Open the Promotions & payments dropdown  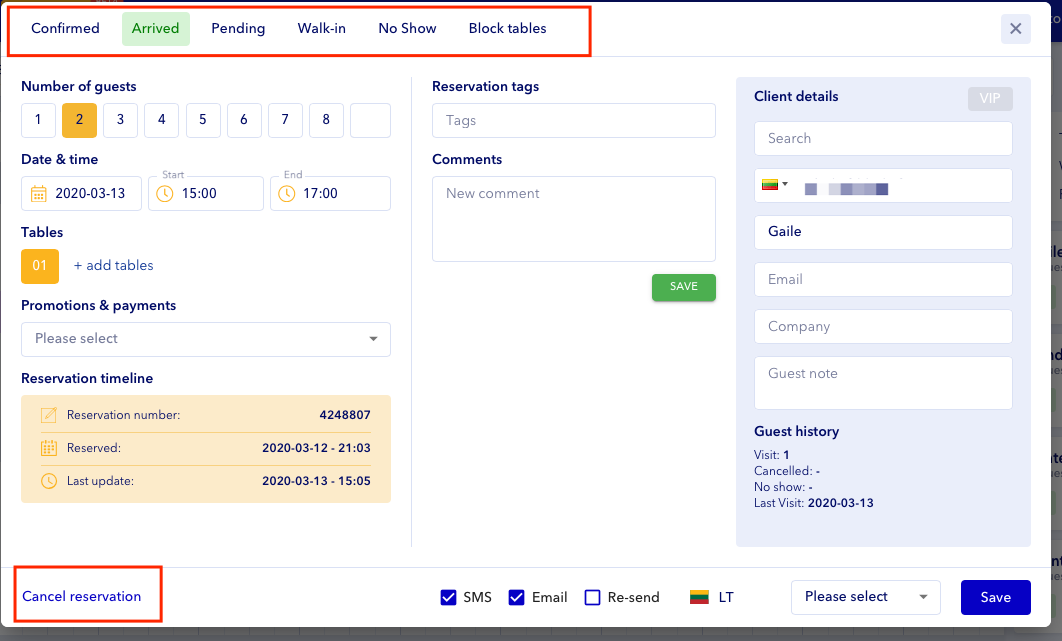pos(205,339)
